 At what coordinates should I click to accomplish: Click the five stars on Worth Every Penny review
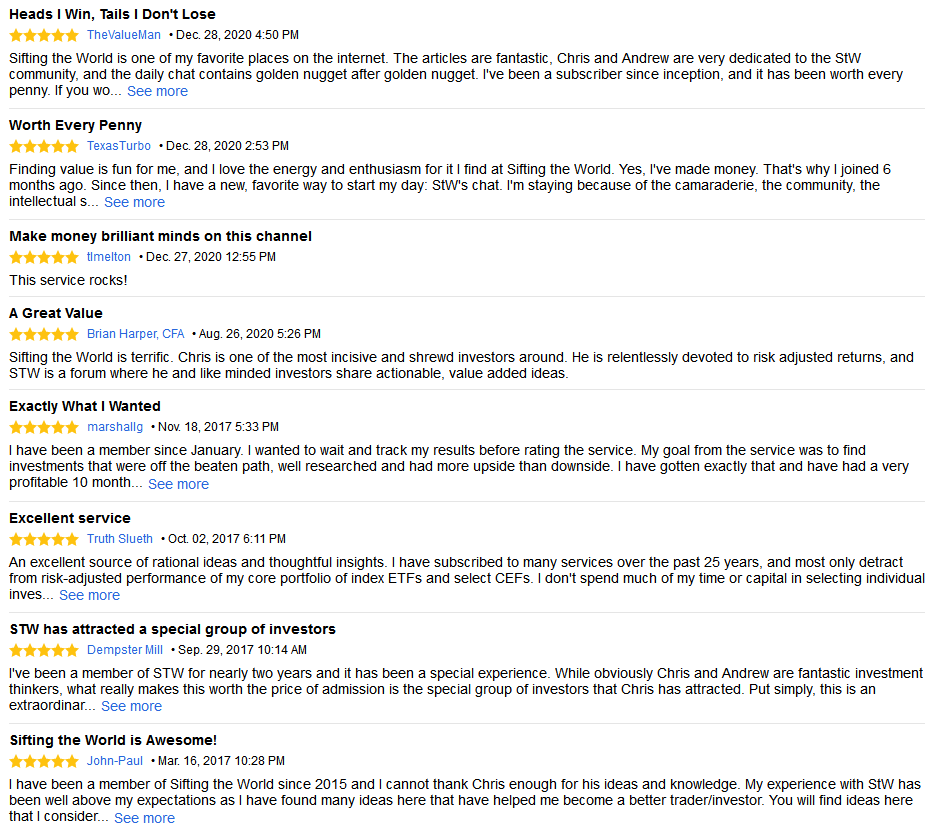[x=43, y=146]
